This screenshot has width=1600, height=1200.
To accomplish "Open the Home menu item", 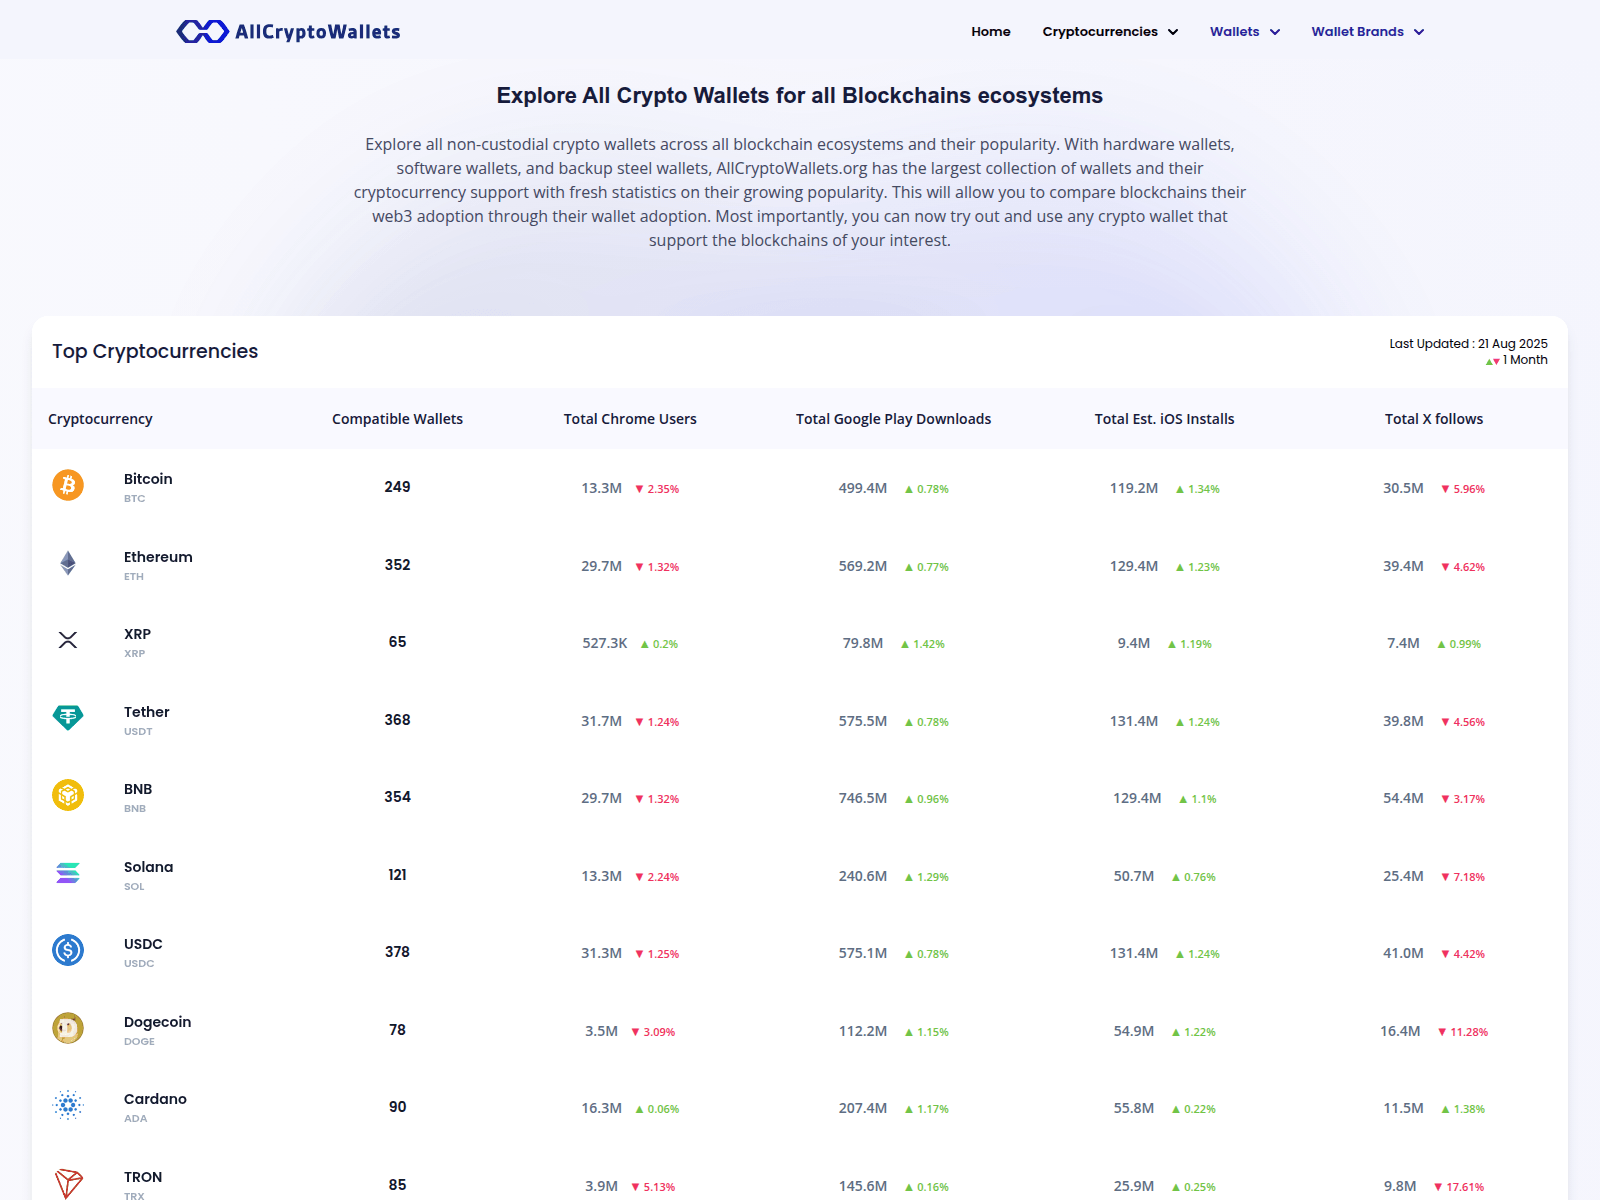I will pos(991,32).
